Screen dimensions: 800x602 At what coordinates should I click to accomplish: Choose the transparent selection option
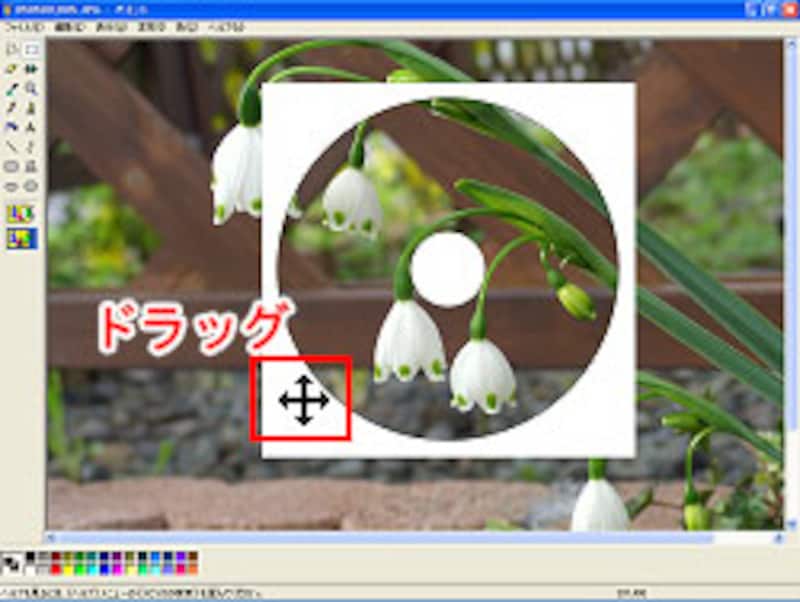pyautogui.click(x=21, y=239)
